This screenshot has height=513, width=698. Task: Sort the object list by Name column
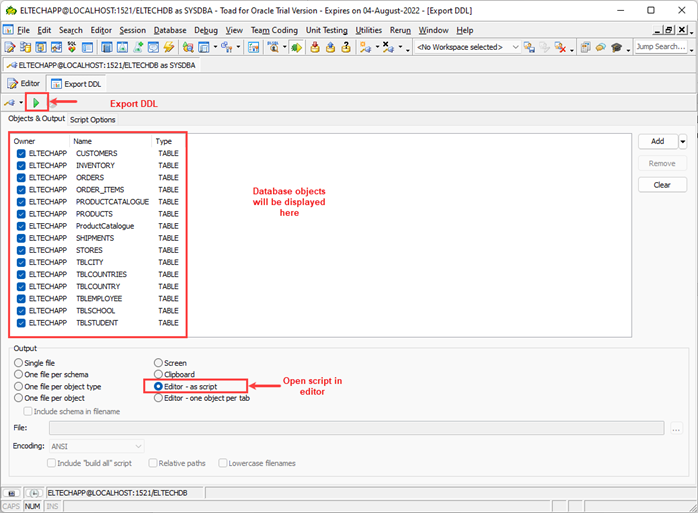[x=110, y=141]
